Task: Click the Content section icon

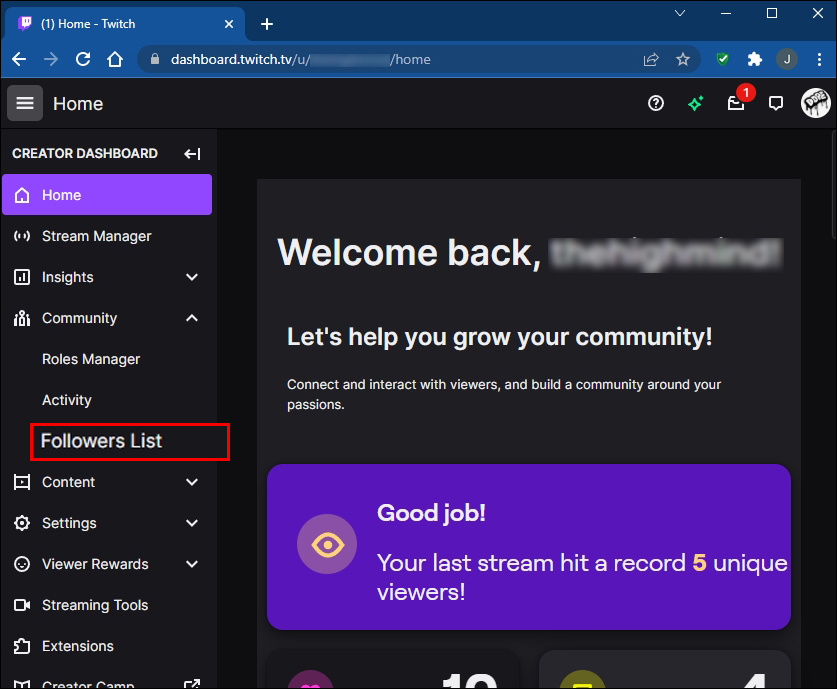Action: click(22, 482)
